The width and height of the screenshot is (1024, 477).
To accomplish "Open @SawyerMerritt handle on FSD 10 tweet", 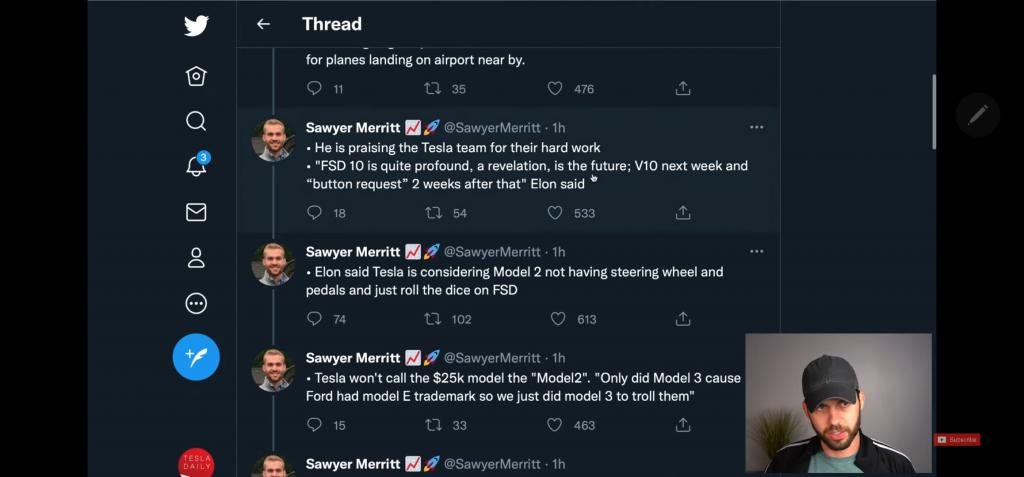I will (492, 128).
